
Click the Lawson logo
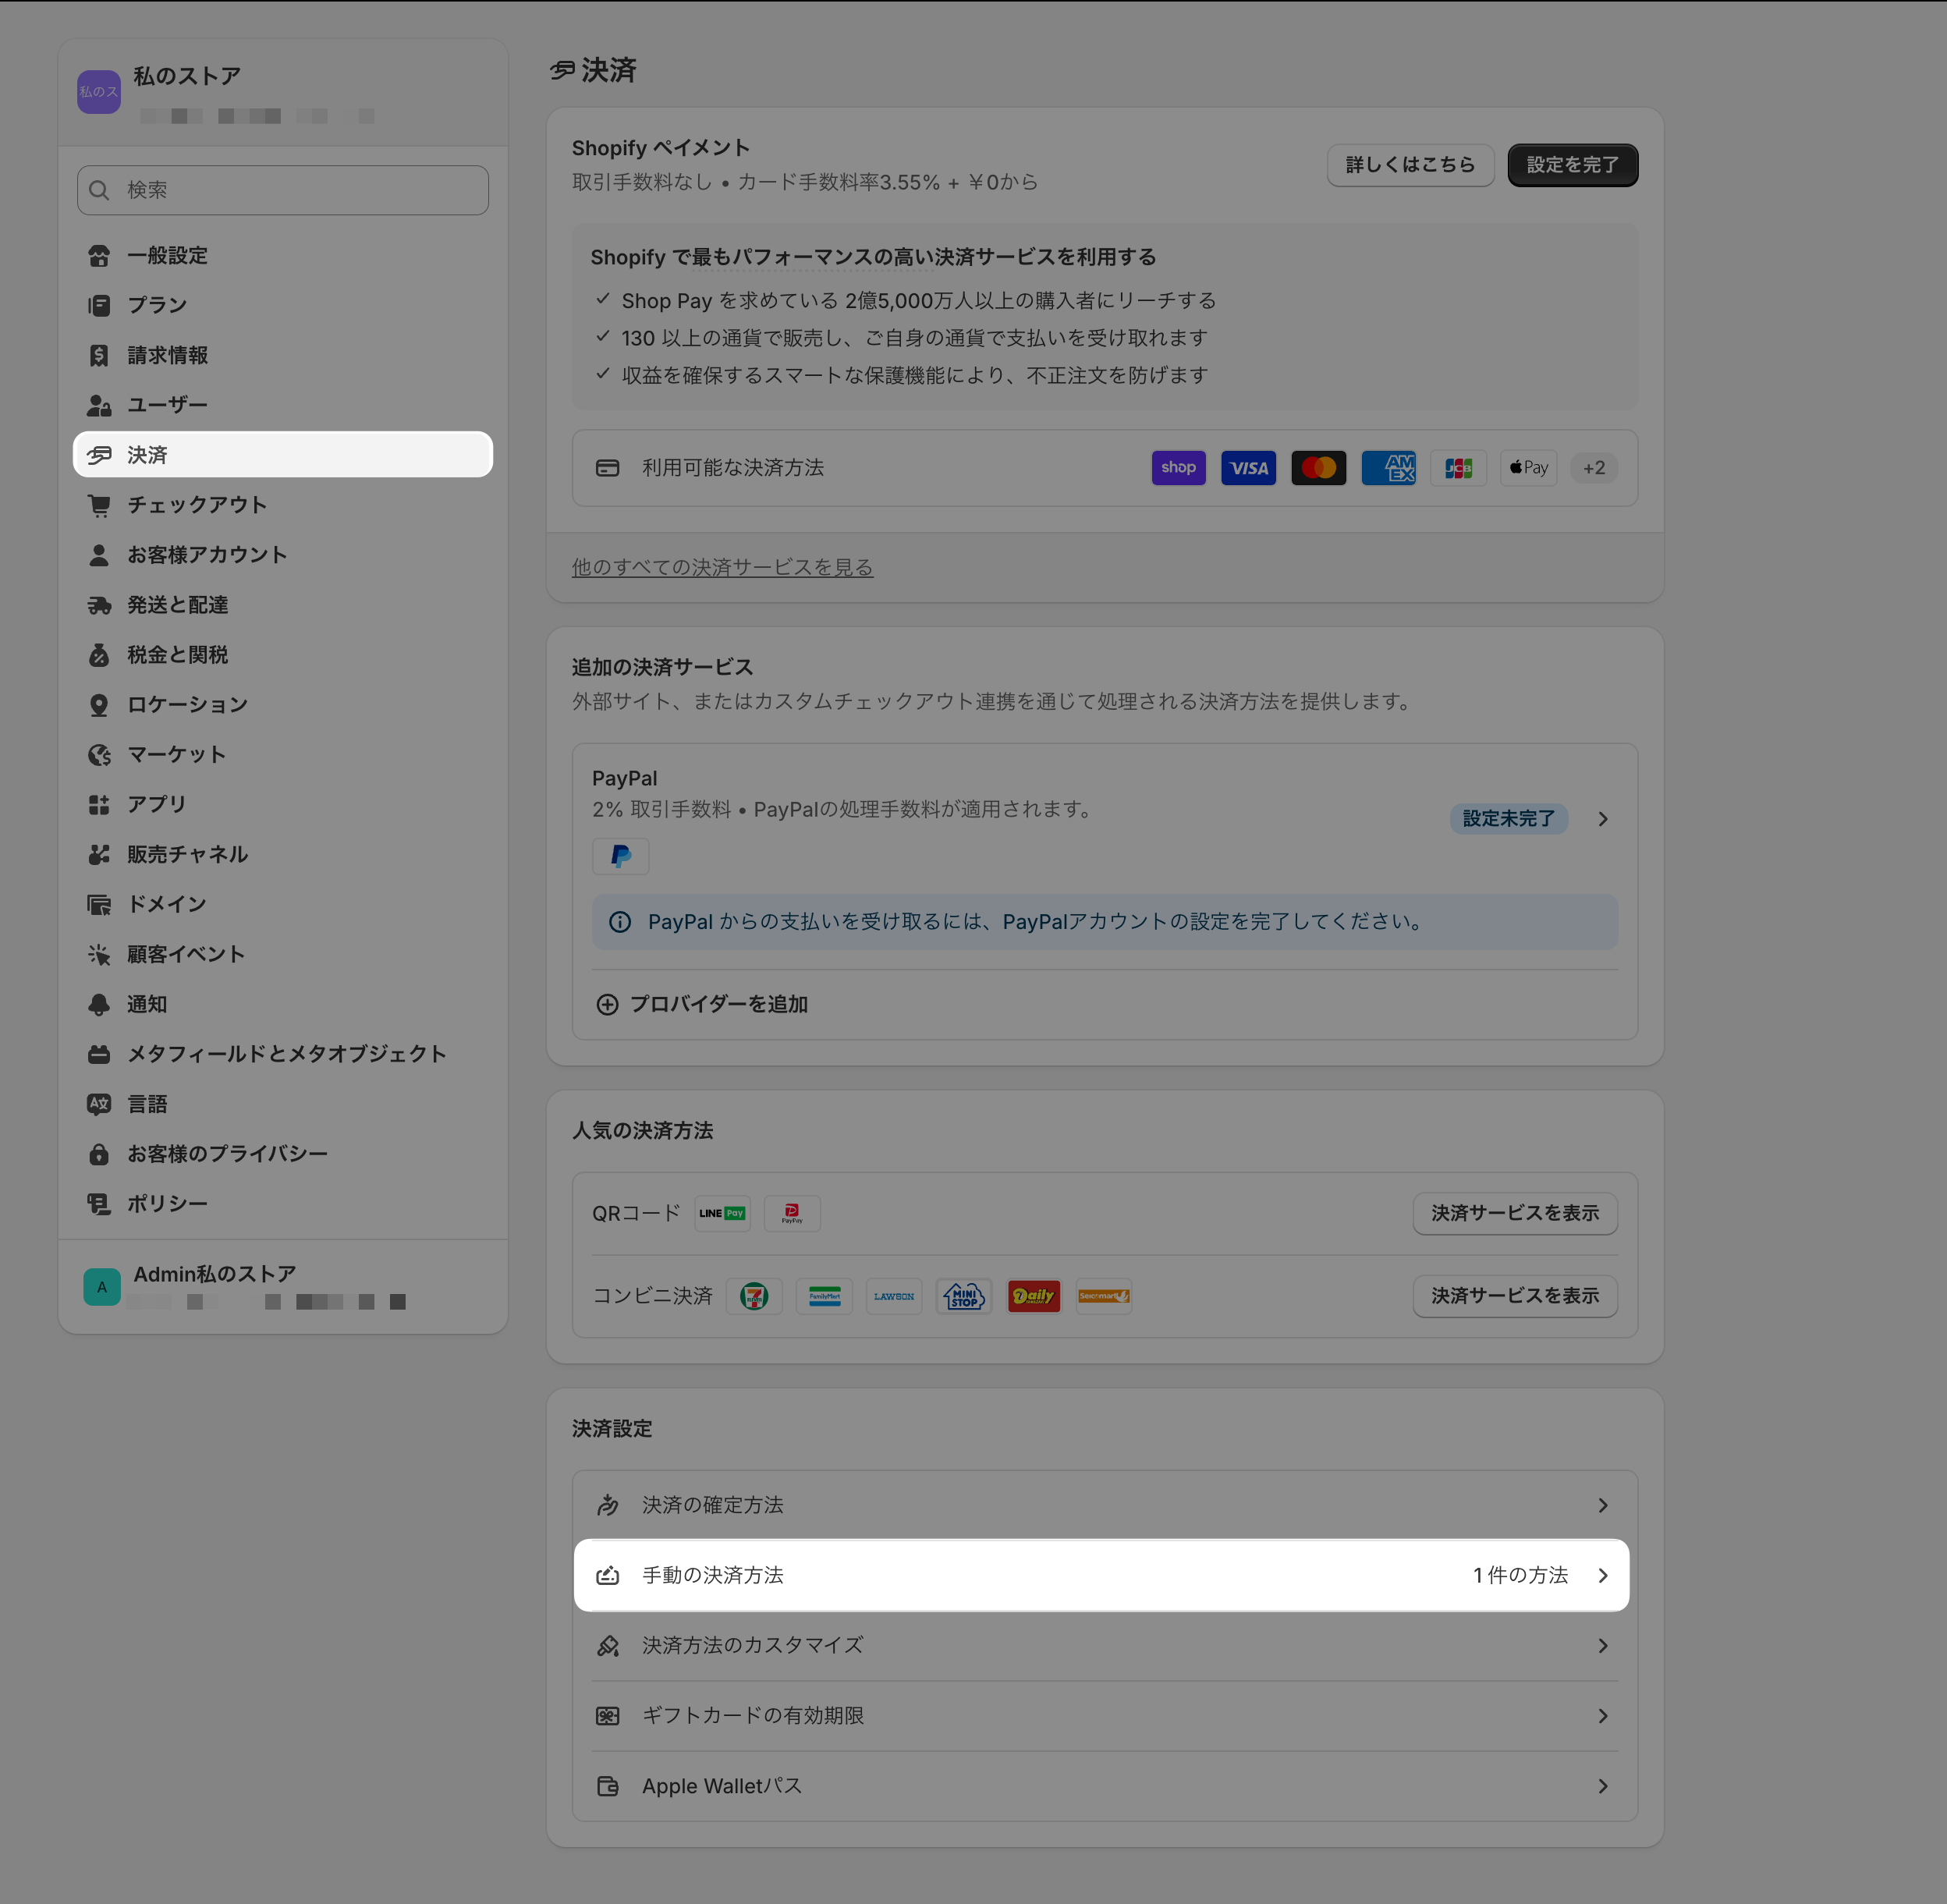point(894,1296)
